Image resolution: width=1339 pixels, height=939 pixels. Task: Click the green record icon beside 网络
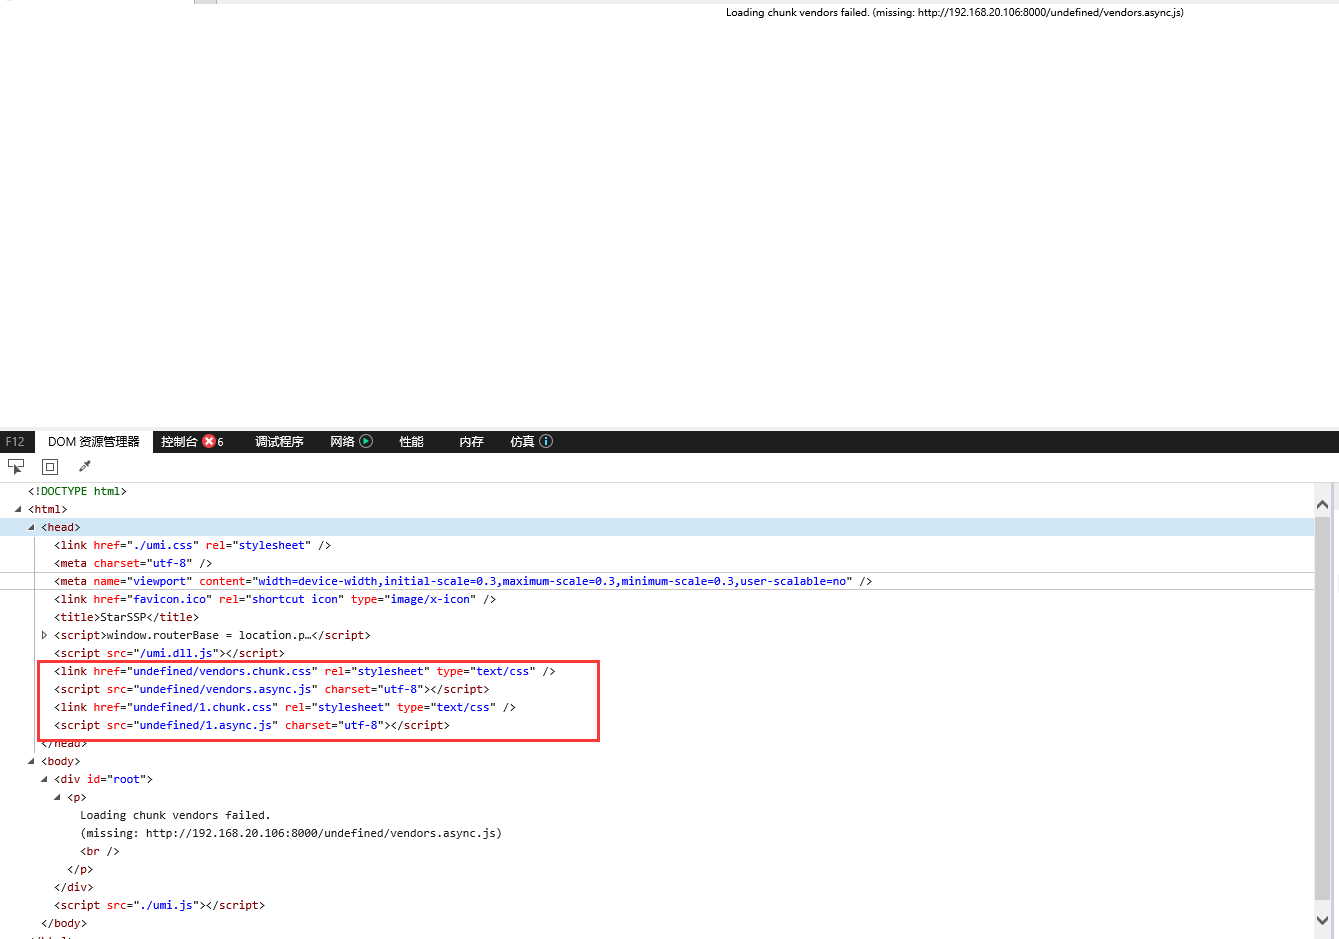click(x=366, y=441)
